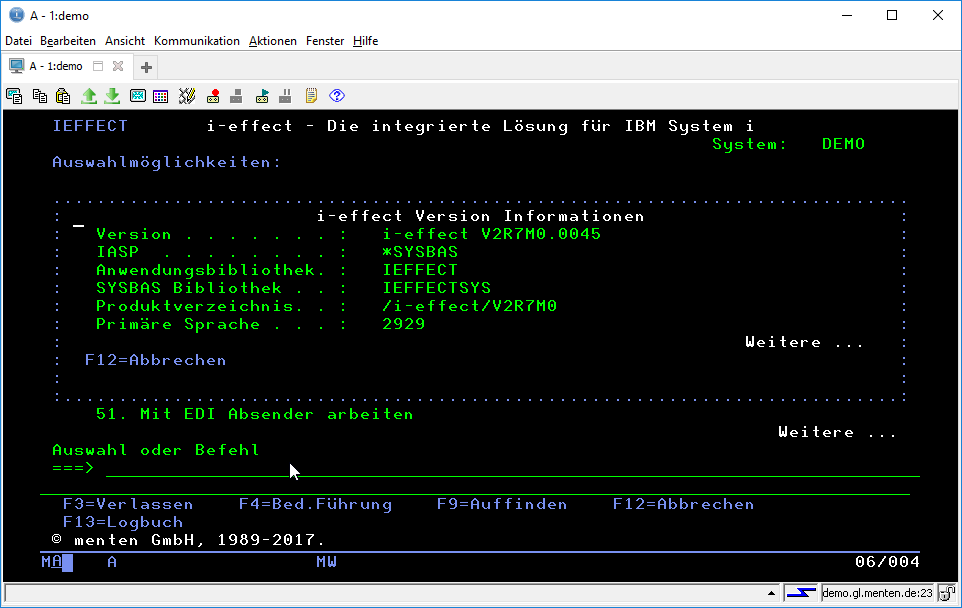This screenshot has width=962, height=608.
Task: Click the Auswahl oder Befehl prompt label
Action: pyautogui.click(x=156, y=450)
